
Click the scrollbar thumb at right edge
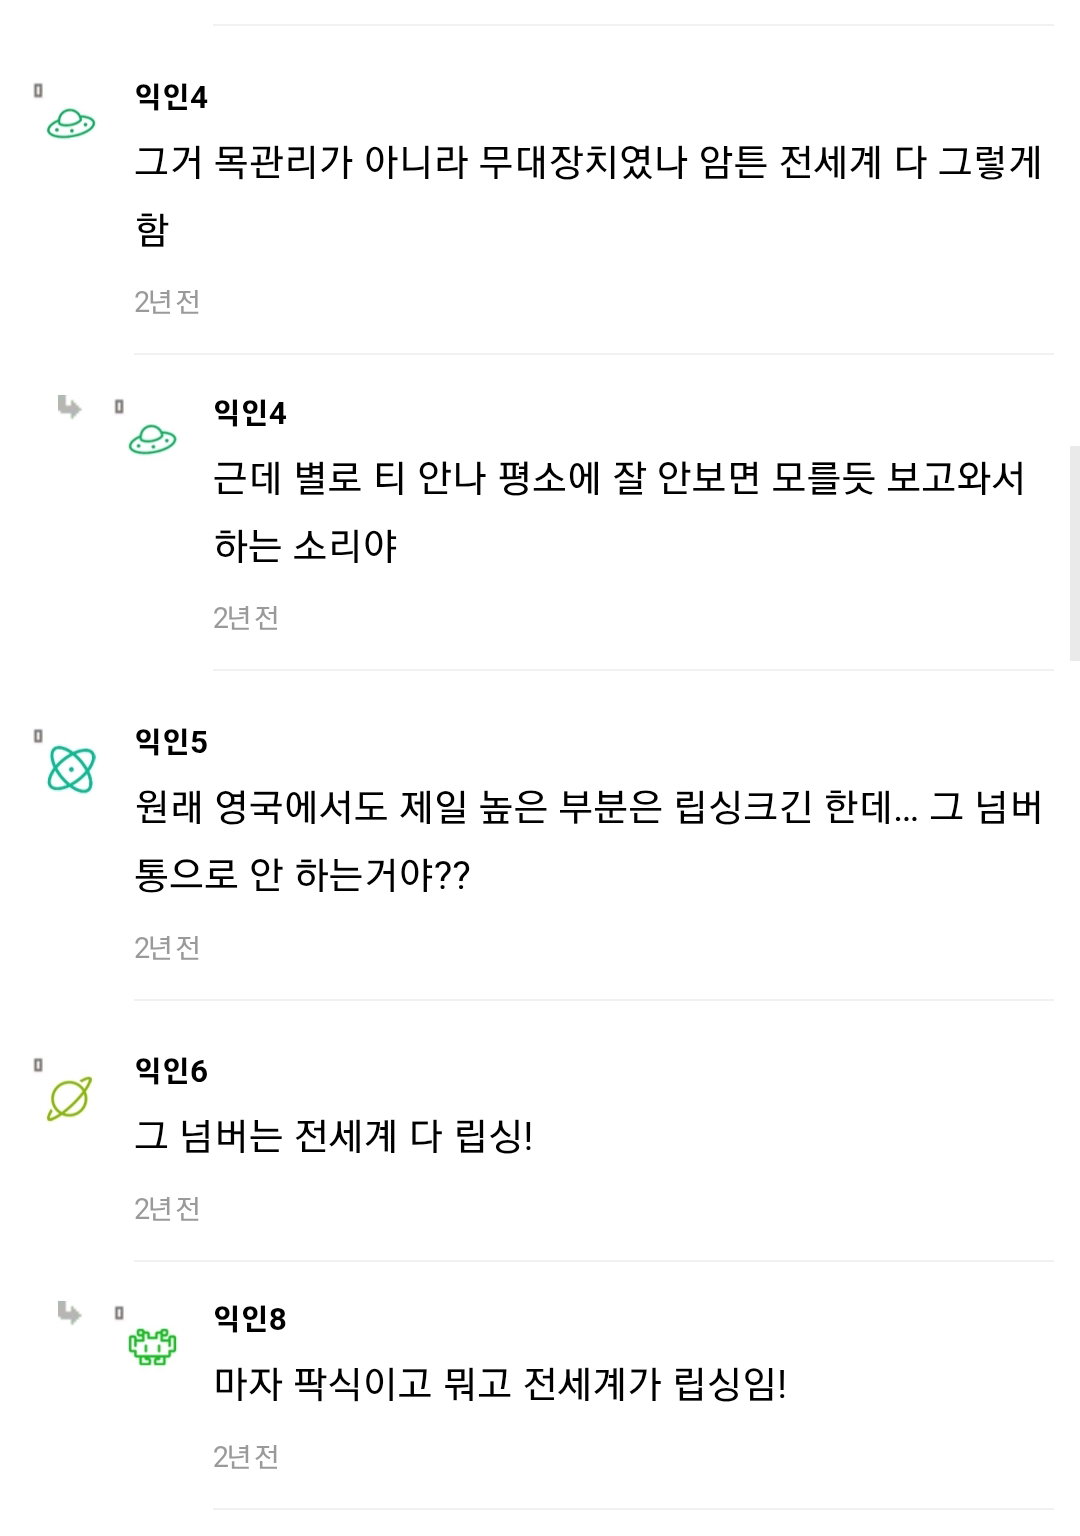(x=1075, y=553)
